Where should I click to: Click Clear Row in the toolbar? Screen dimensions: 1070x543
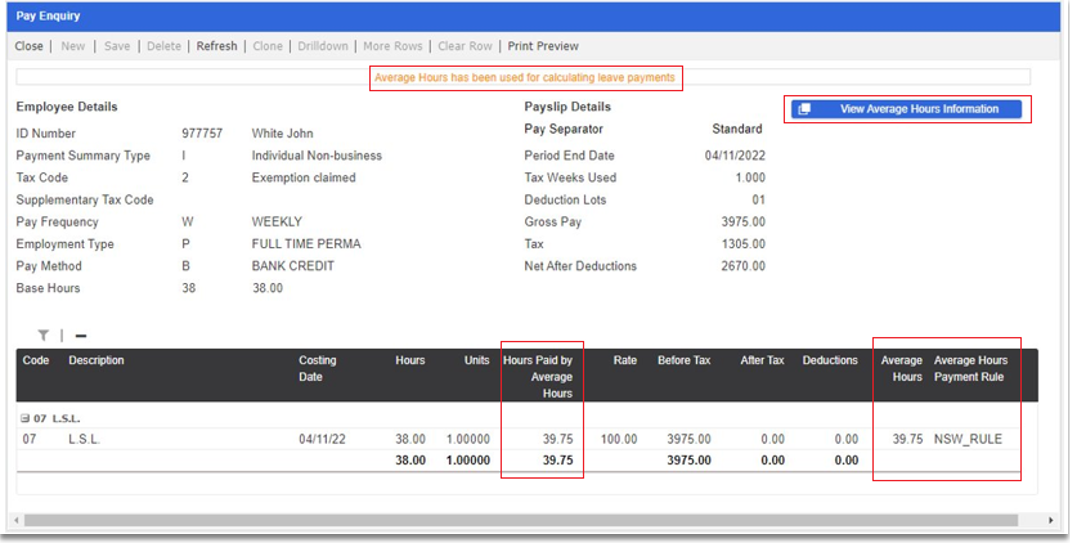point(465,46)
